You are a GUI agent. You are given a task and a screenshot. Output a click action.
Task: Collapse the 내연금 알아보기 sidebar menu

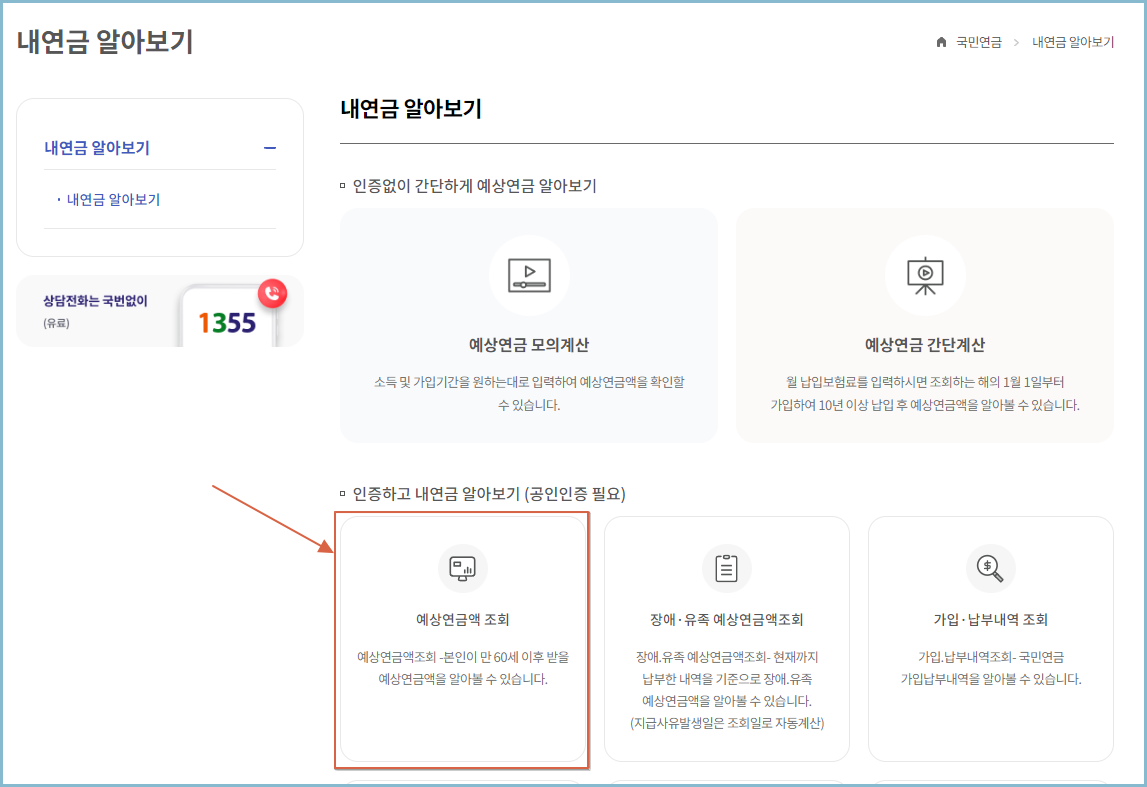click(x=269, y=145)
